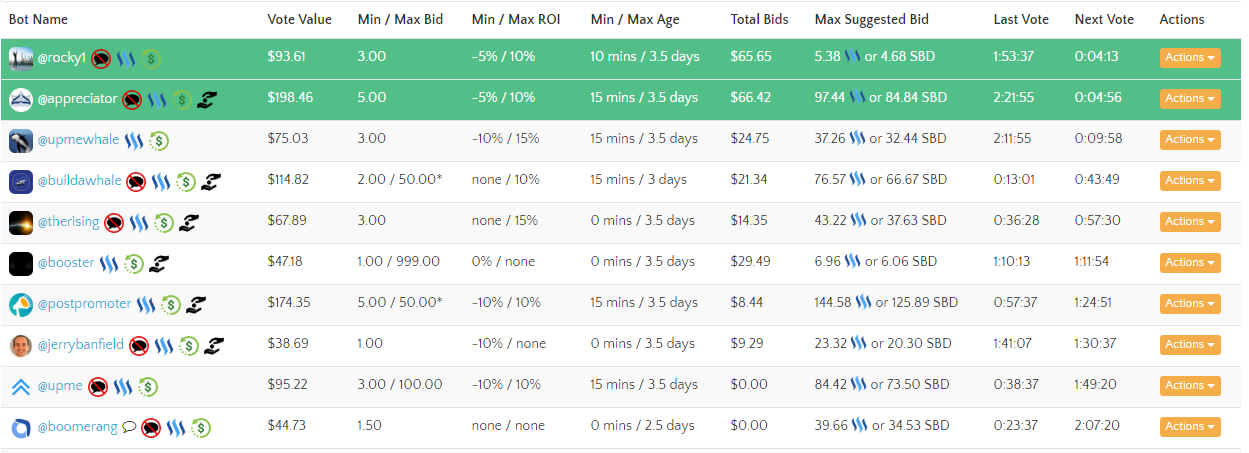Click the hand-holding icon in @booster row

[159, 264]
